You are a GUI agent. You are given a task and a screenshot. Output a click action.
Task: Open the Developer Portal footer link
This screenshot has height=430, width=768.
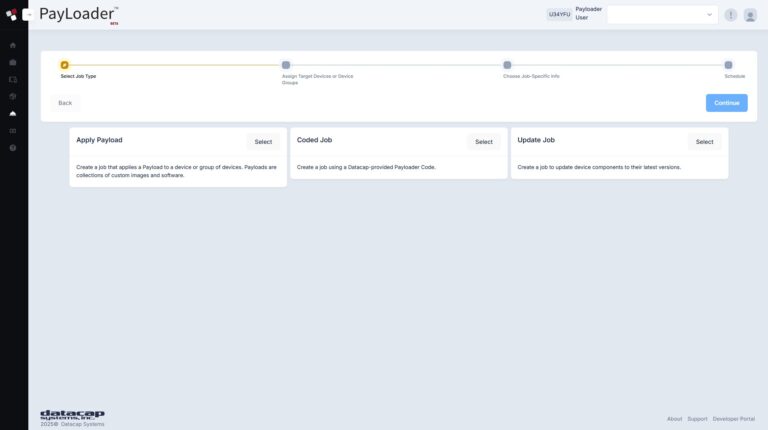[733, 419]
